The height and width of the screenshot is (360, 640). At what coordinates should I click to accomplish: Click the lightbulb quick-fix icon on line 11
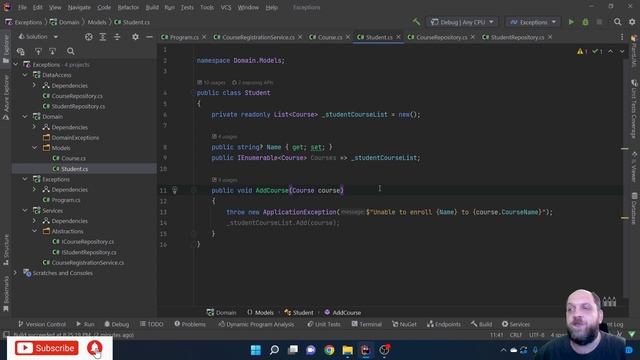click(x=174, y=190)
